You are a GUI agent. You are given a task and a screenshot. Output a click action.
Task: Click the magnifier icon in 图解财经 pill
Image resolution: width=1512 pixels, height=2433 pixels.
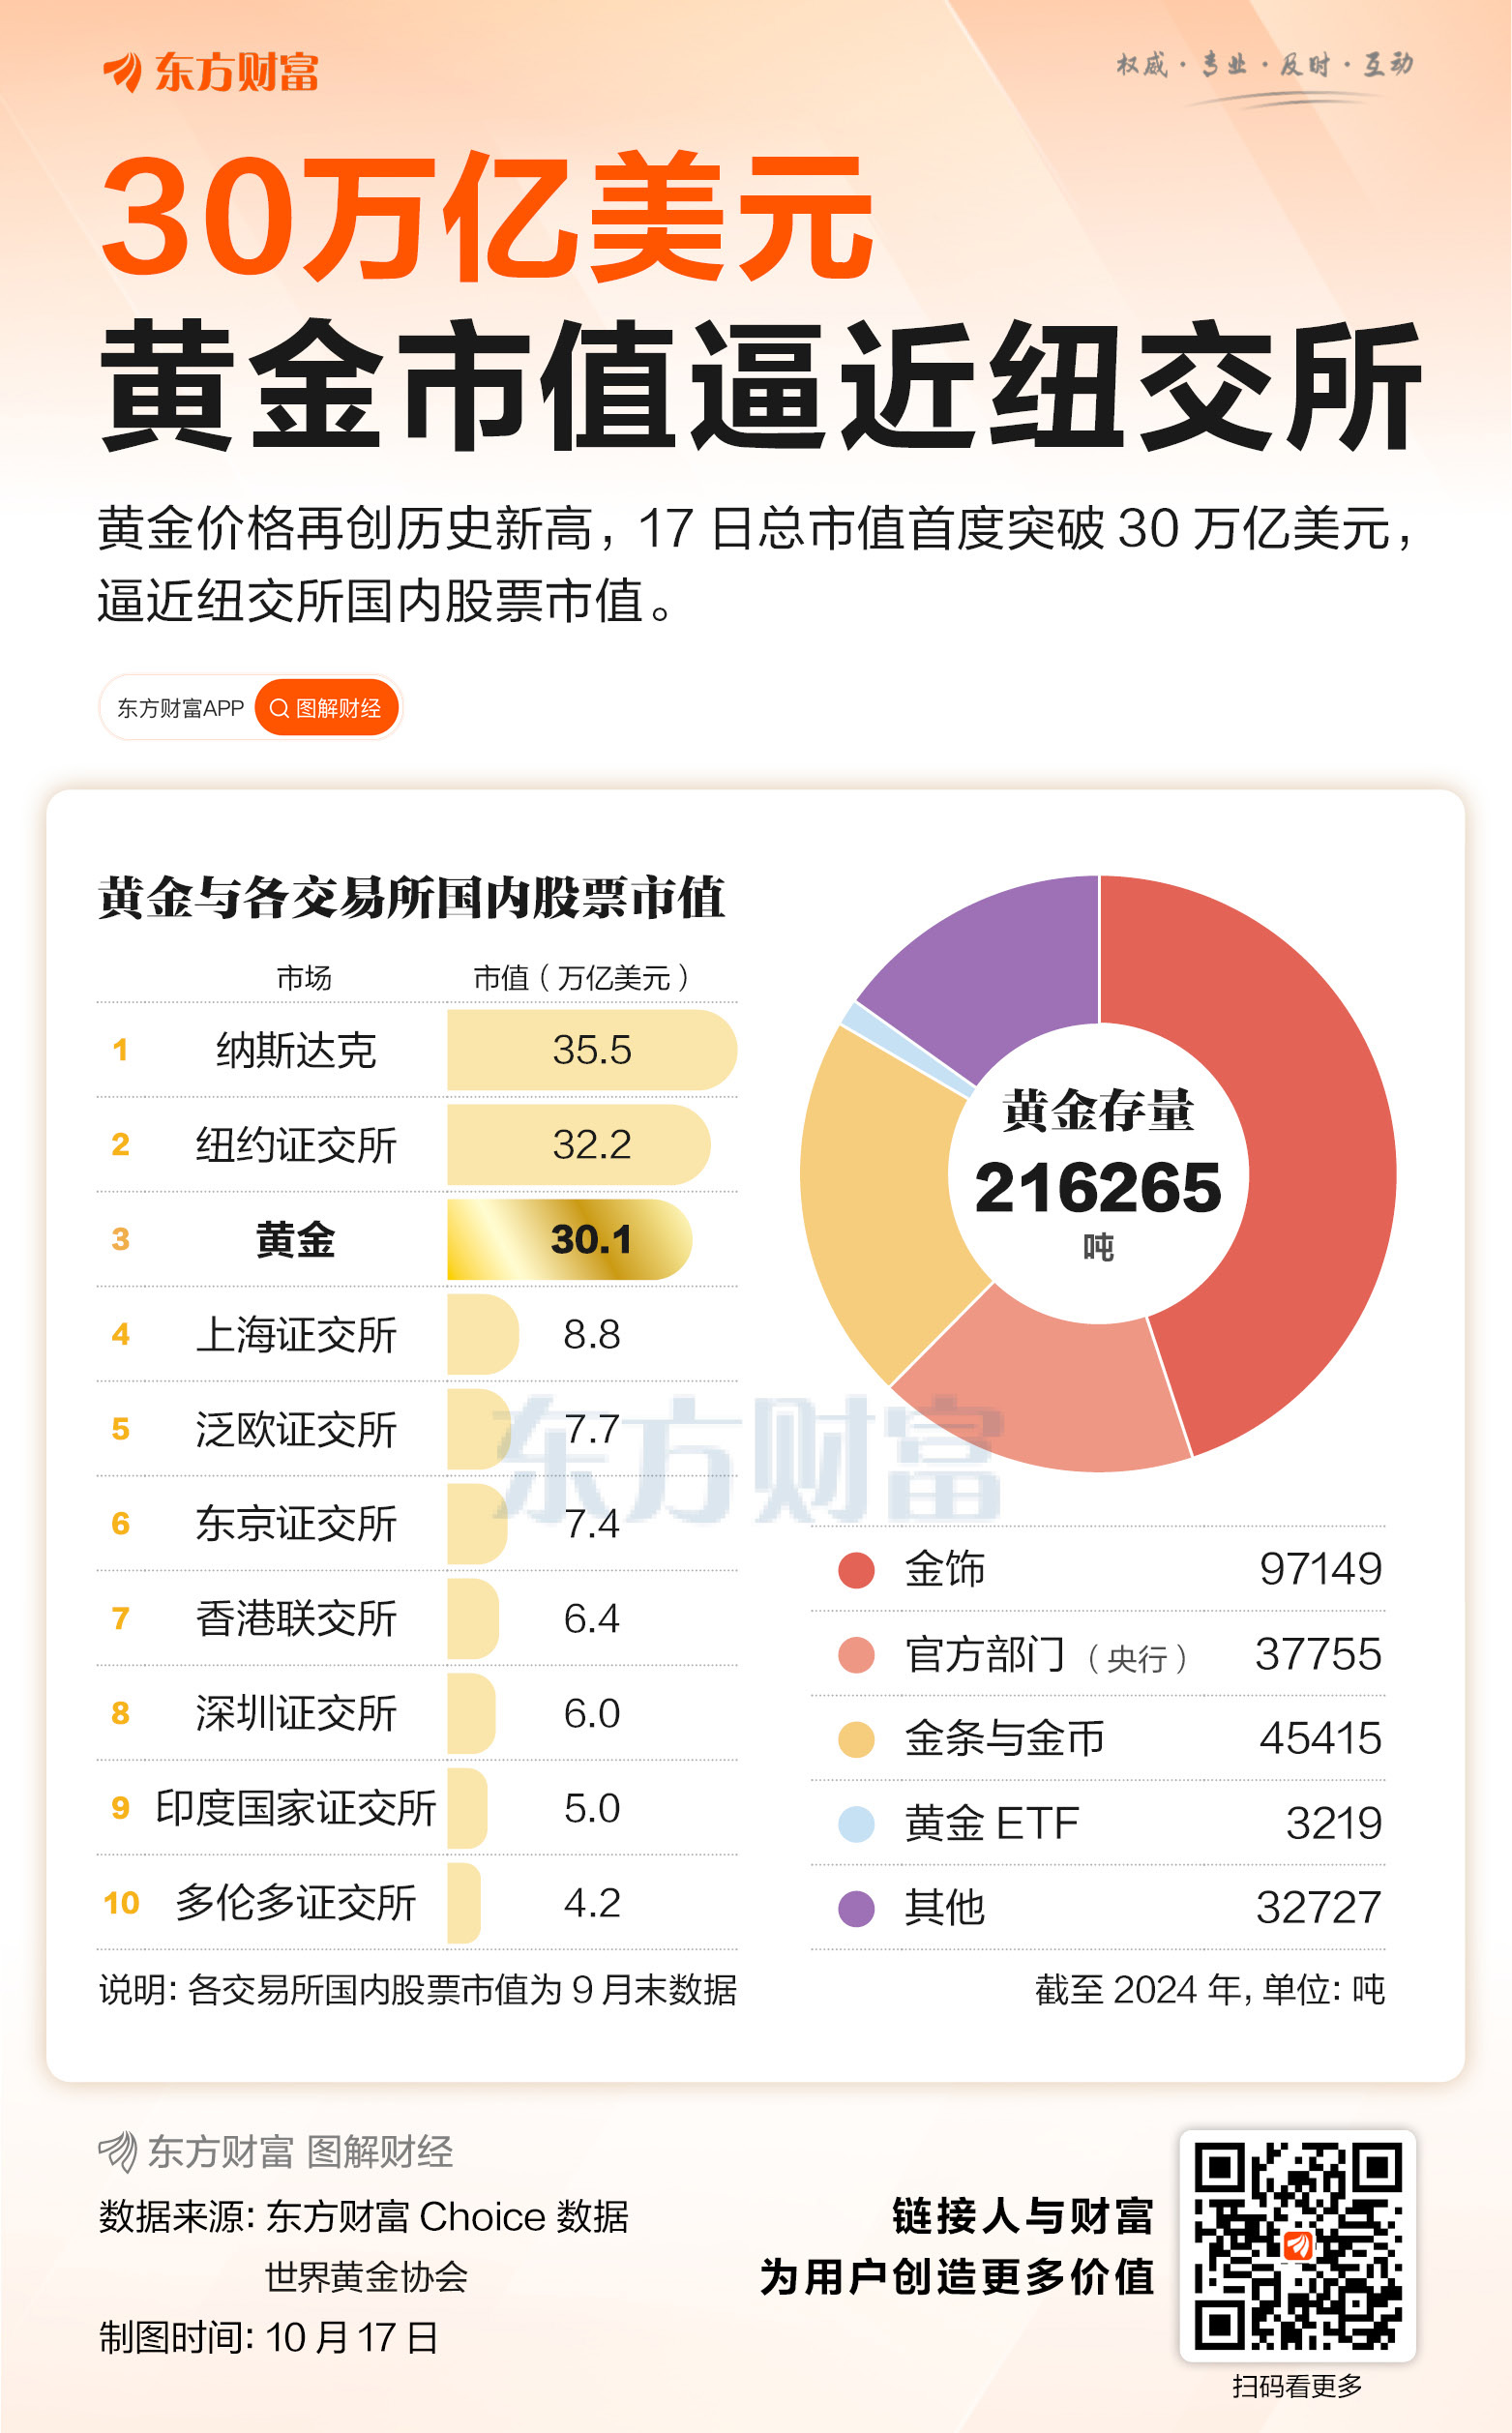pyautogui.click(x=279, y=708)
